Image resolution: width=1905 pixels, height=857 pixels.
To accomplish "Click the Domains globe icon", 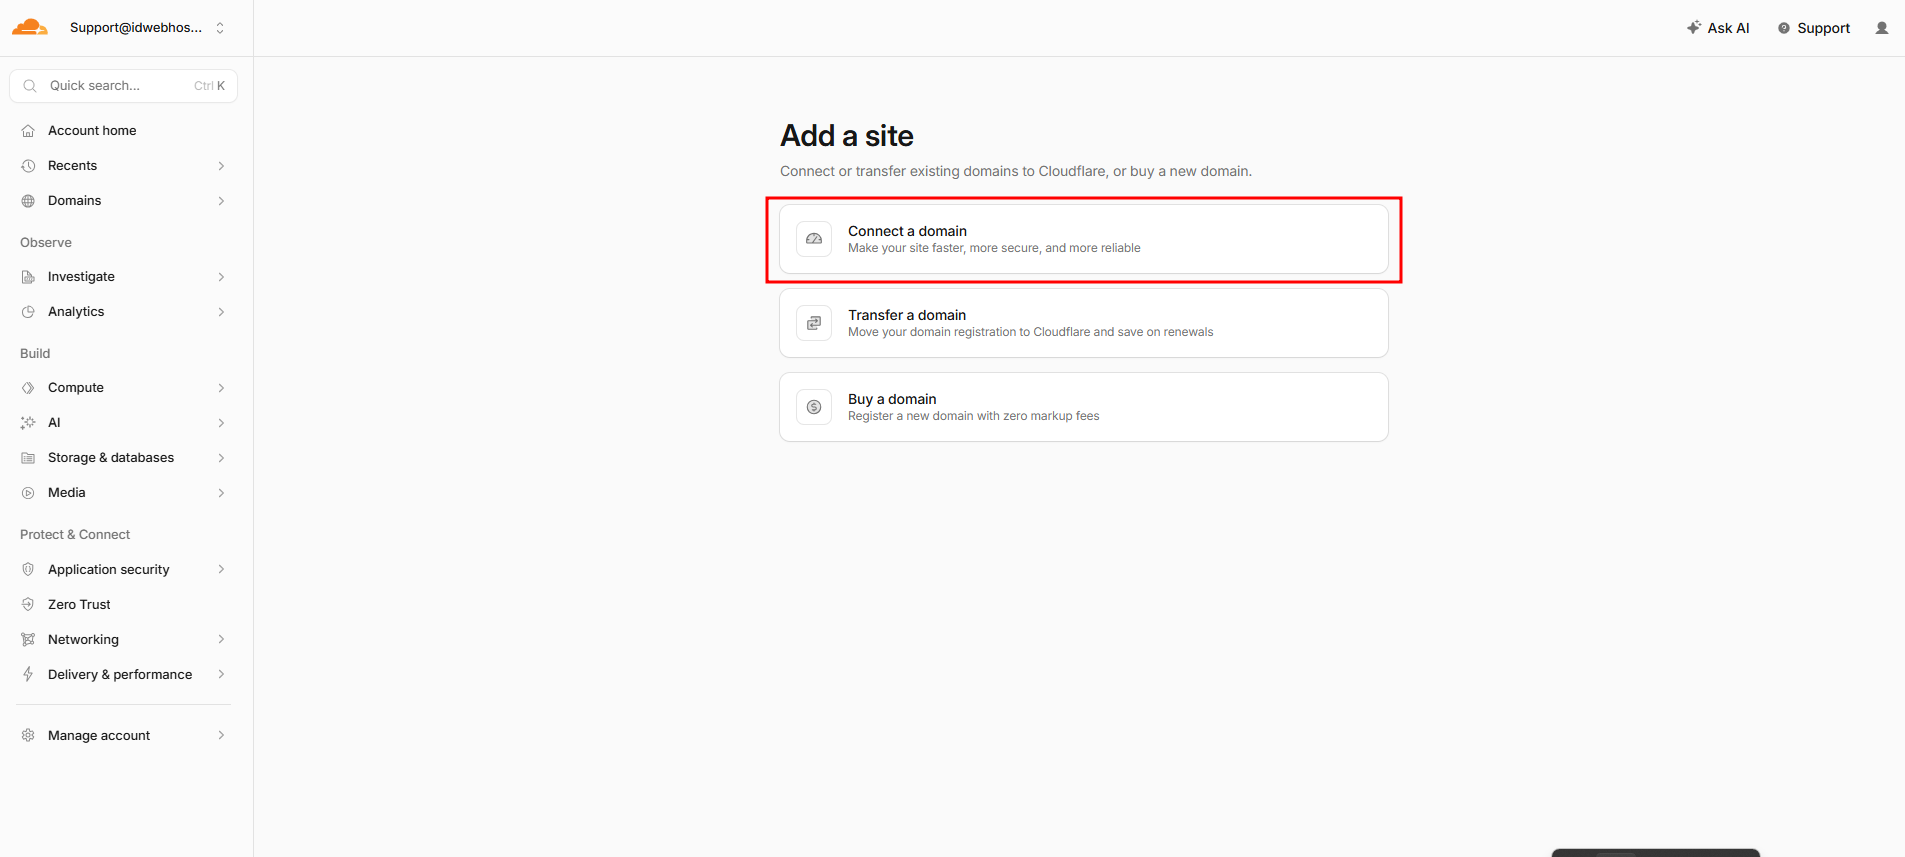I will 28,201.
